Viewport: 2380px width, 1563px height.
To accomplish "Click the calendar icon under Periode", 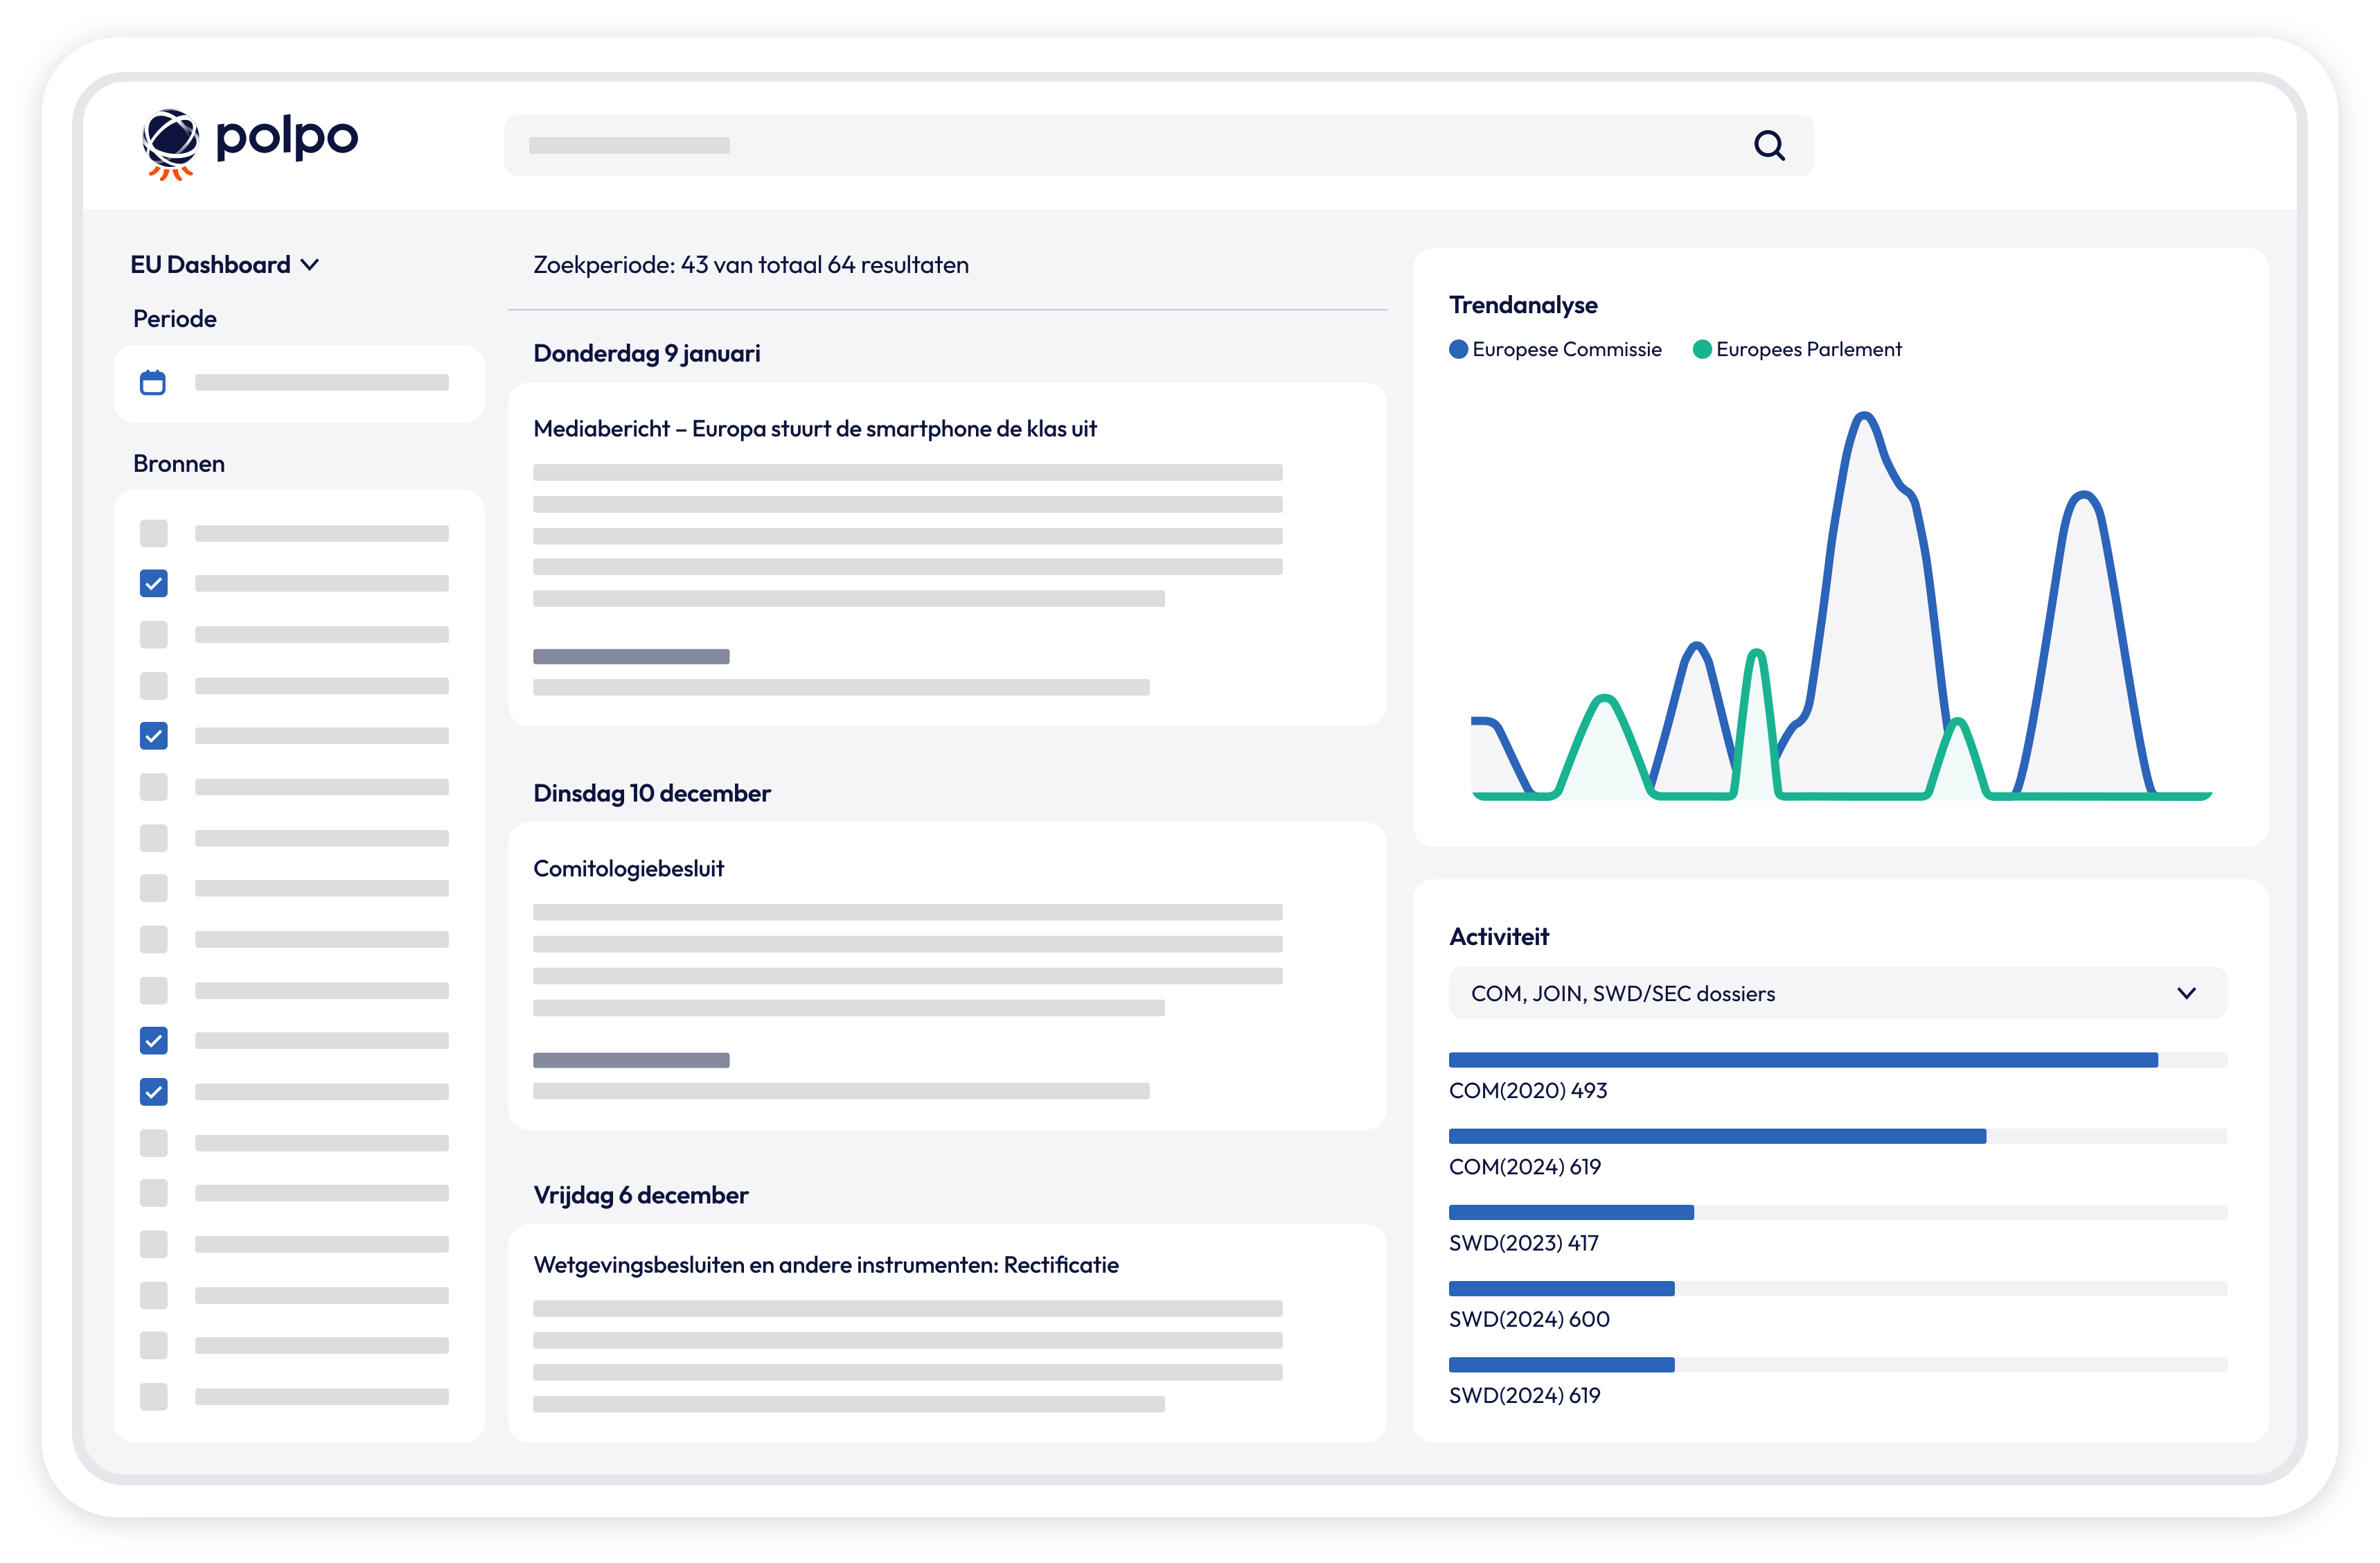I will click(153, 382).
